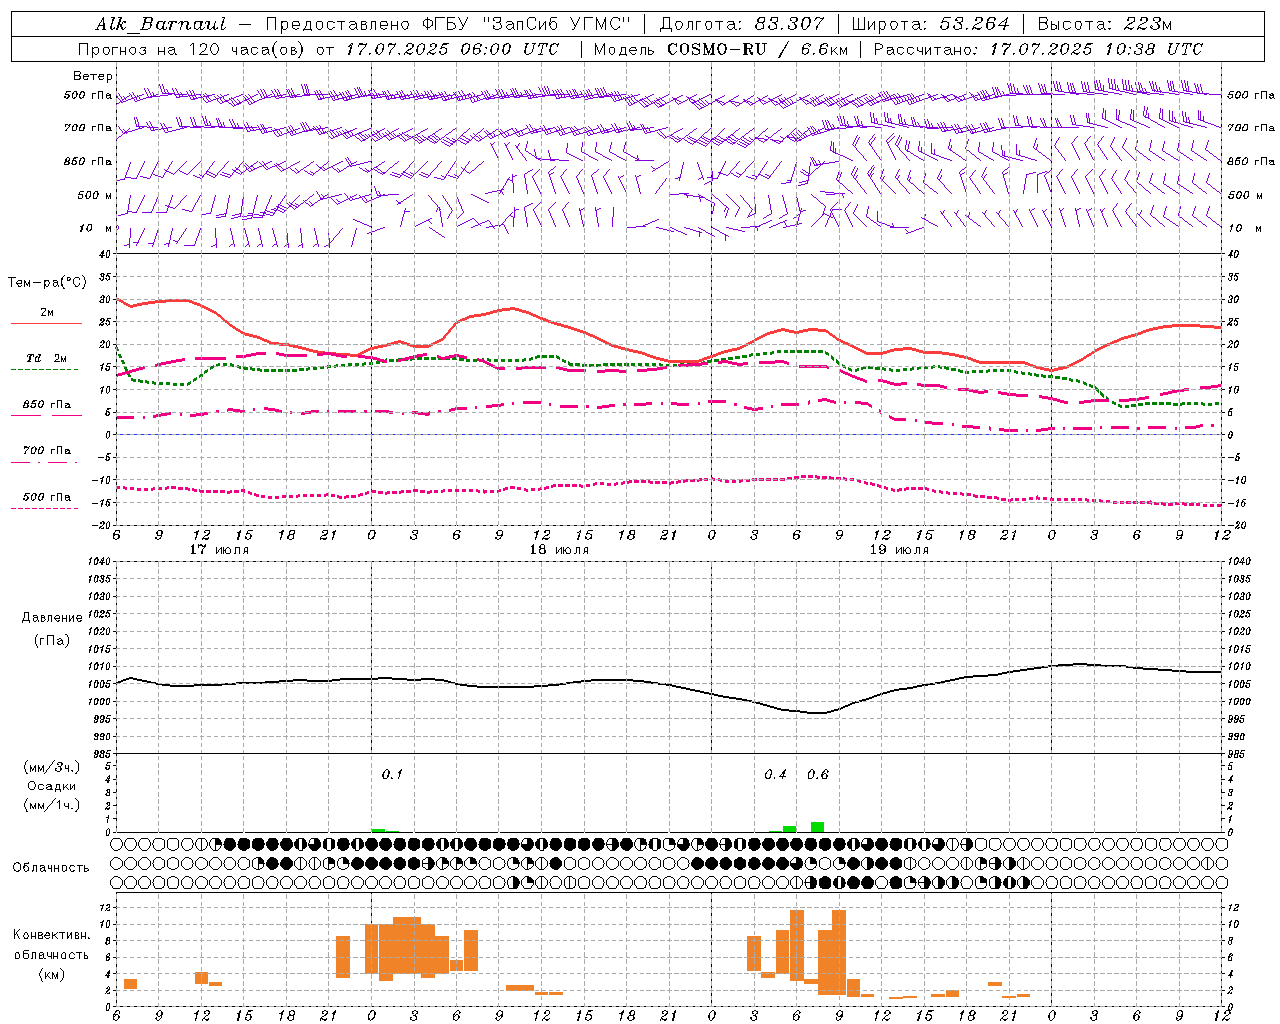Click the '18 июля' date label
The height and width of the screenshot is (1024, 1280).
(559, 550)
